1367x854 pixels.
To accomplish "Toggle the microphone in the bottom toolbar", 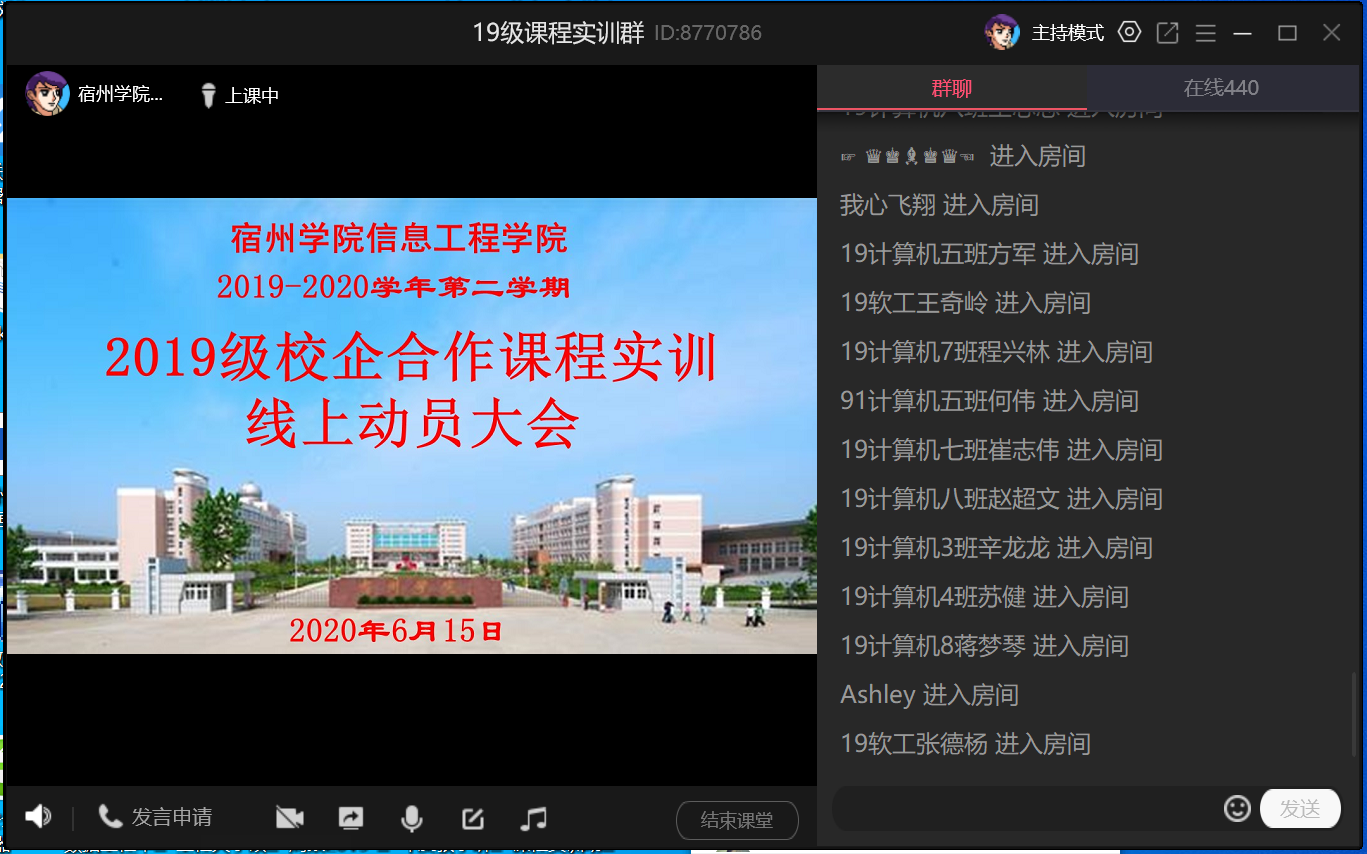I will click(x=411, y=818).
